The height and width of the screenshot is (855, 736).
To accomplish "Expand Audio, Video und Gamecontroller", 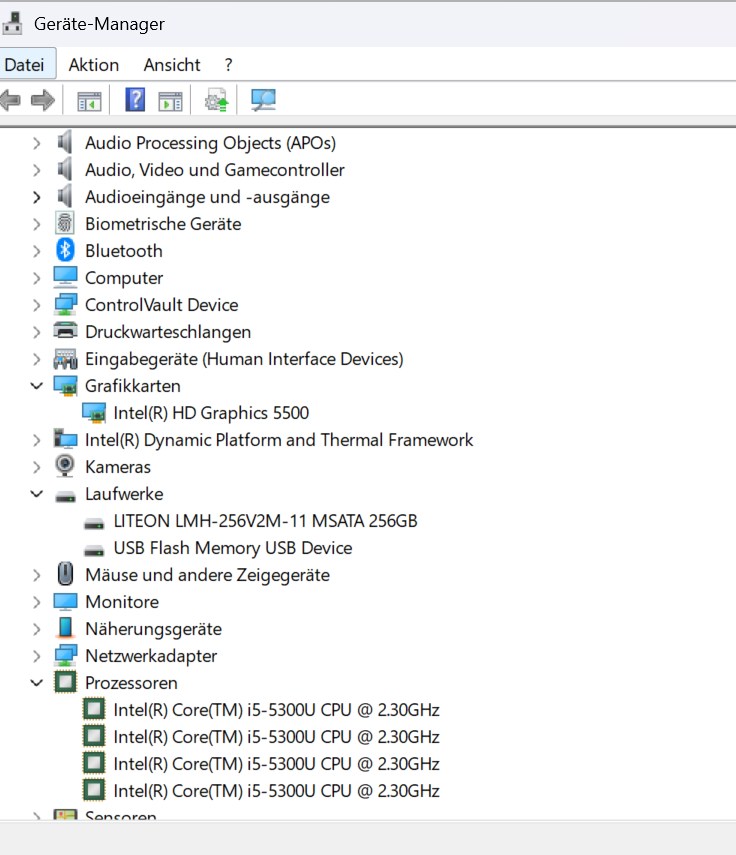I will coord(37,170).
